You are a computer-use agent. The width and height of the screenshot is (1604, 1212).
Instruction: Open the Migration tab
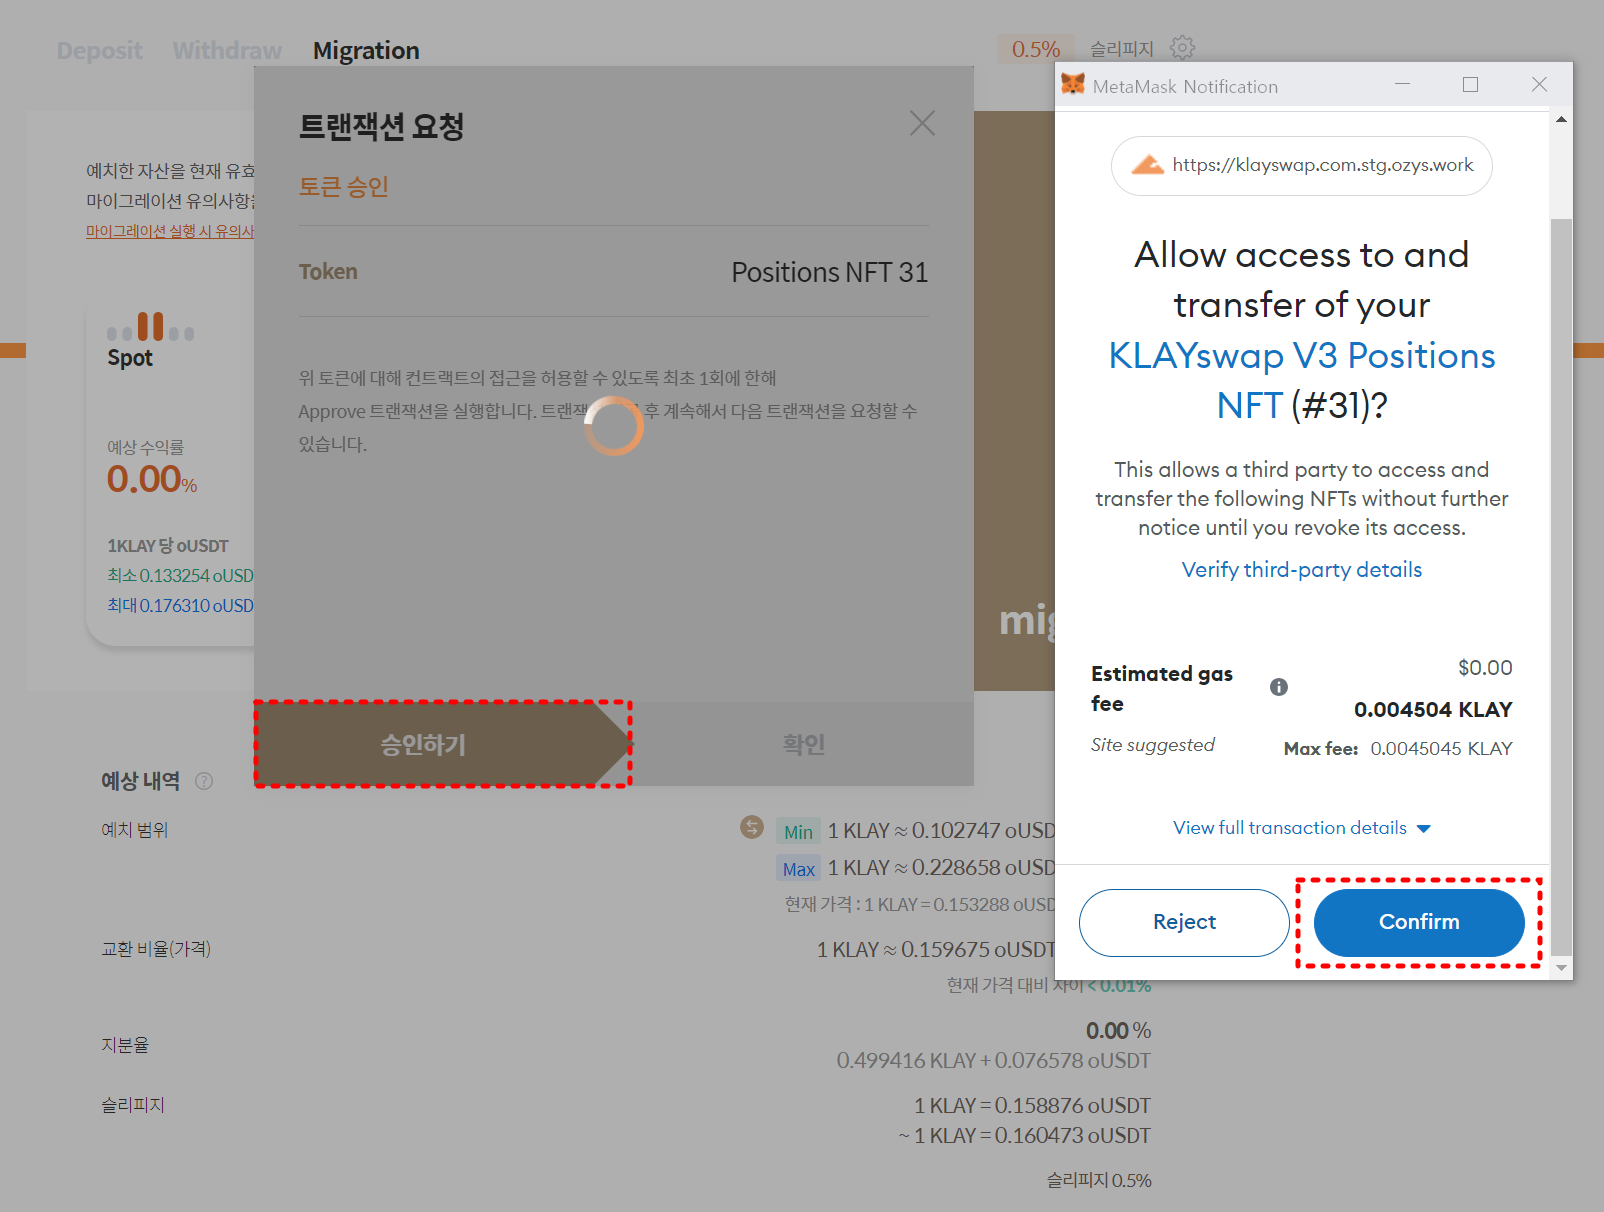coord(366,50)
